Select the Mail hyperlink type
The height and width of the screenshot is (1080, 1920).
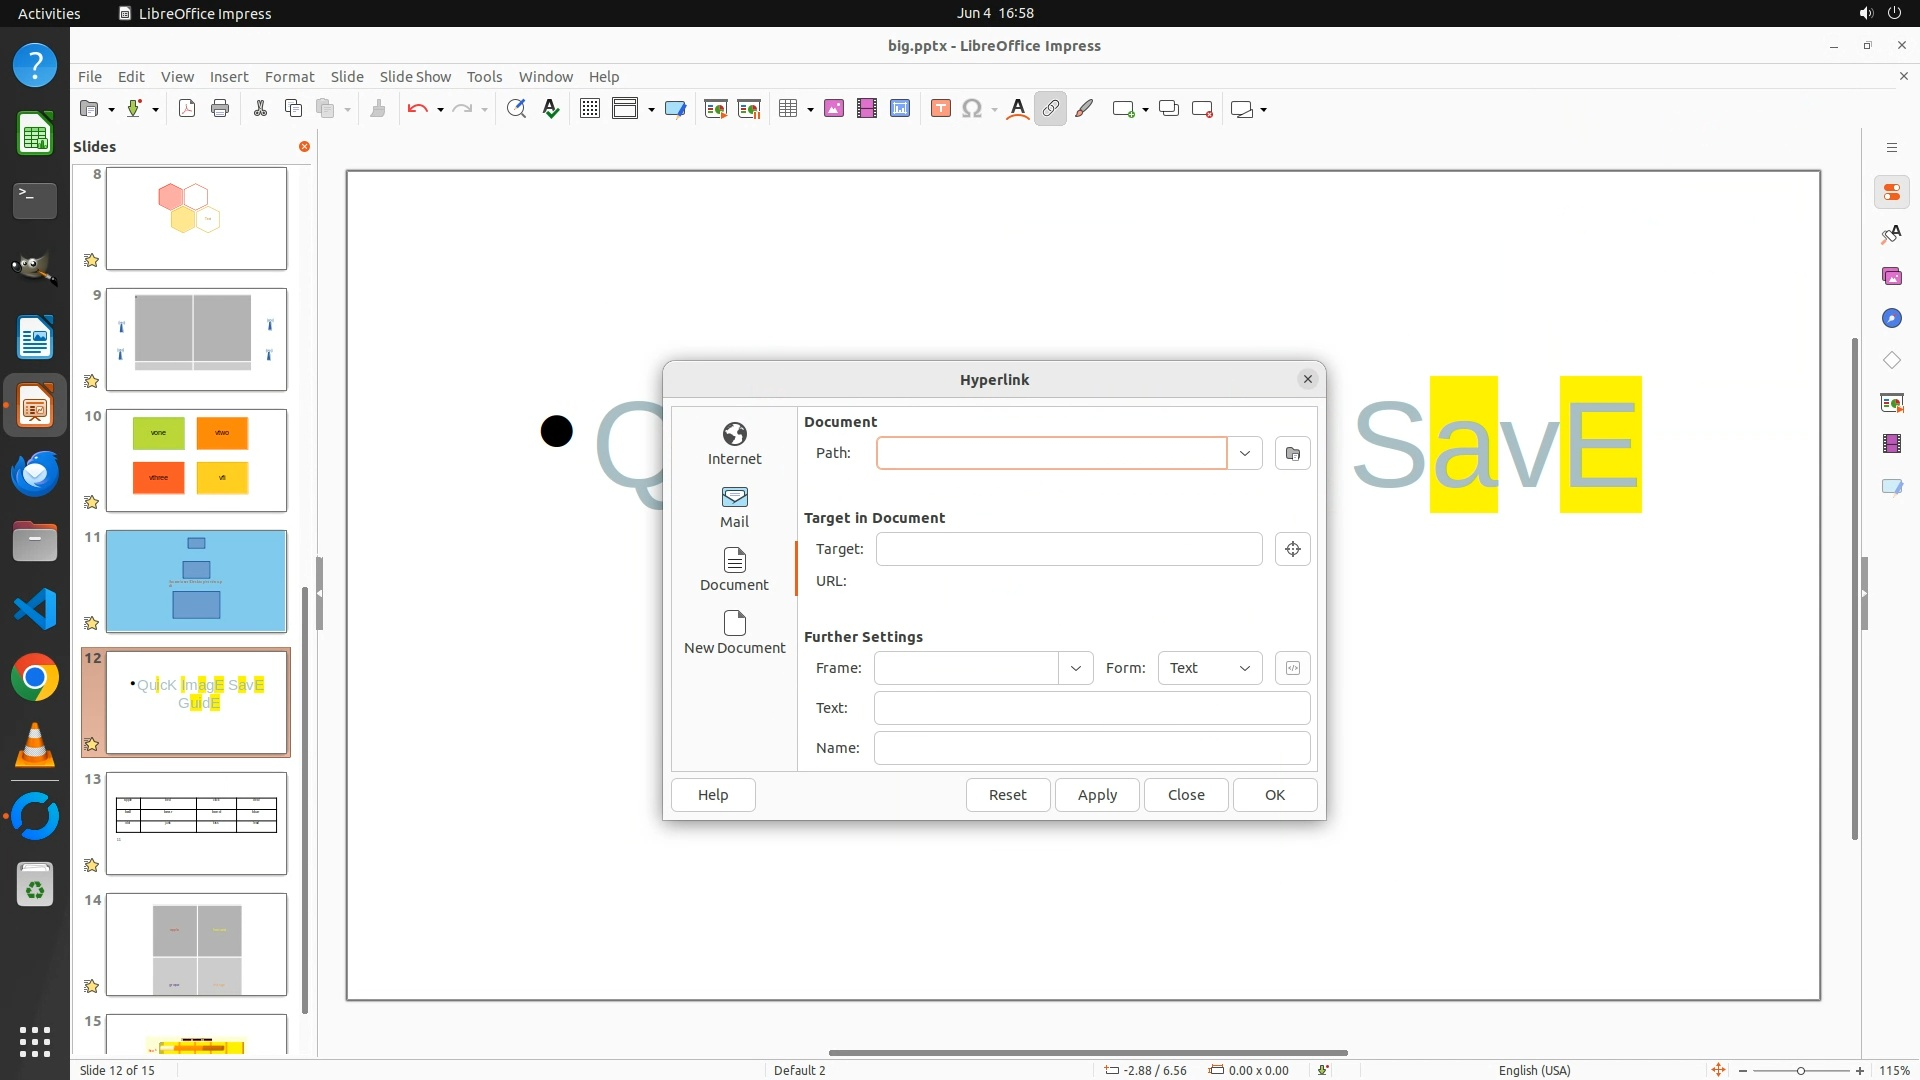(x=734, y=506)
